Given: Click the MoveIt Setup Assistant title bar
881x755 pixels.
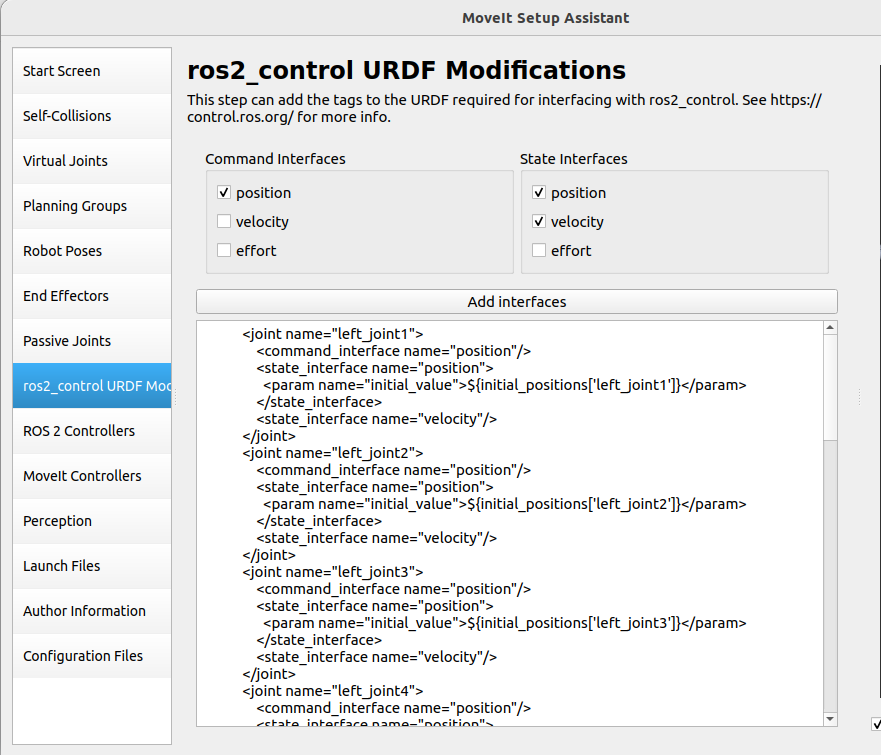Looking at the screenshot, I should (546, 18).
